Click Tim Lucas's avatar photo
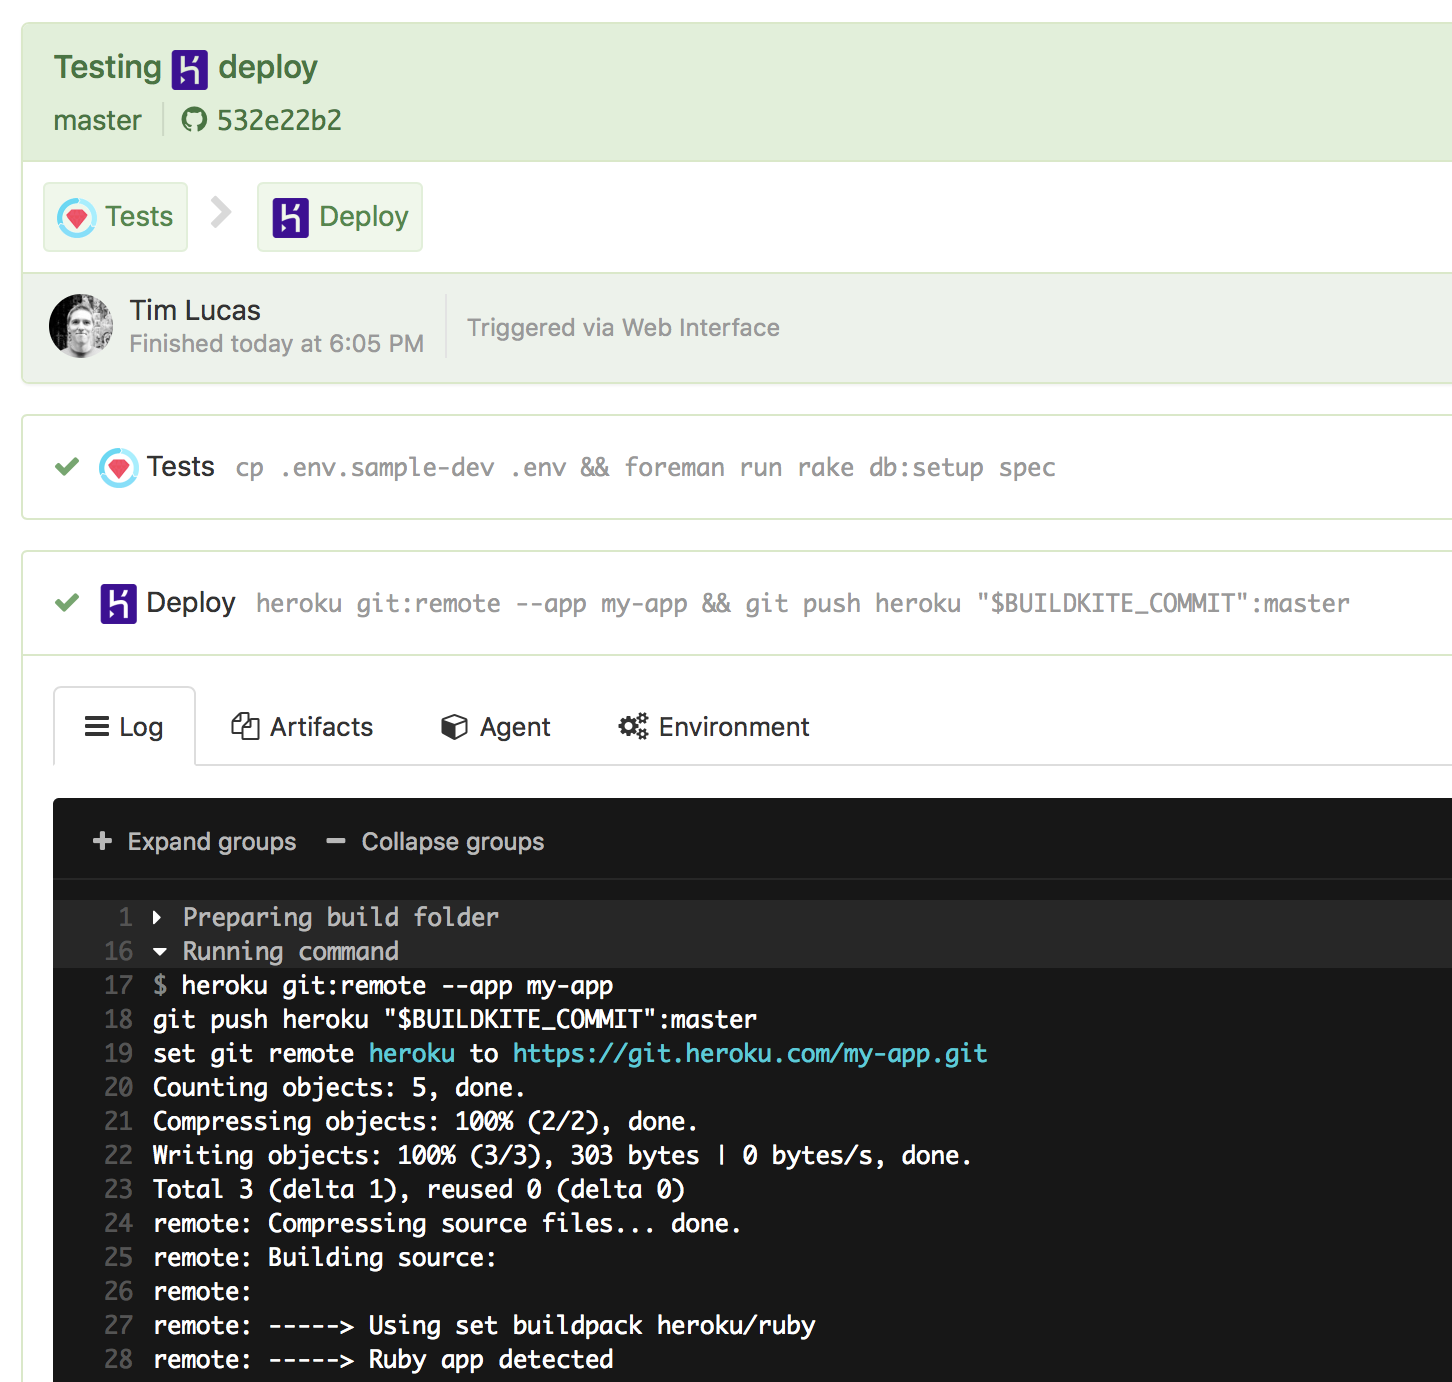 (81, 325)
